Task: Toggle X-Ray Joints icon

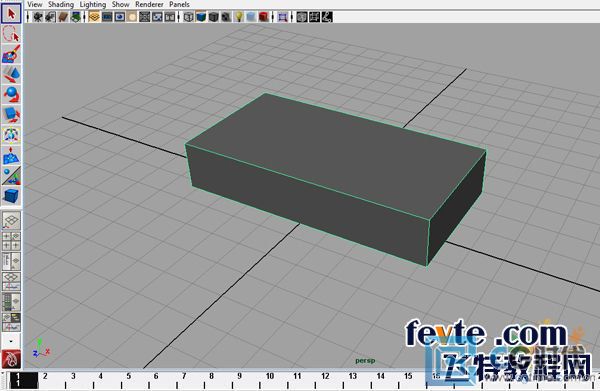Action: pyautogui.click(x=327, y=17)
